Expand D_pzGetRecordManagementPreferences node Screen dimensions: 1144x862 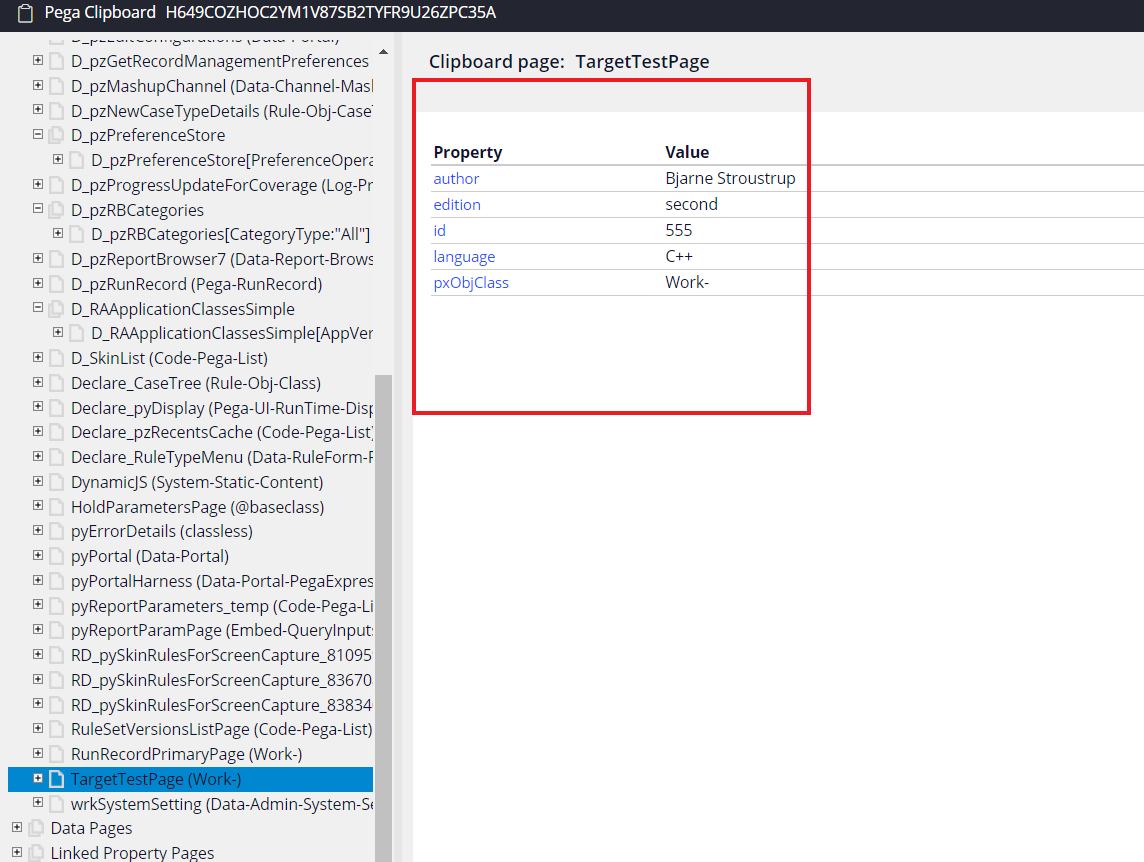38,61
